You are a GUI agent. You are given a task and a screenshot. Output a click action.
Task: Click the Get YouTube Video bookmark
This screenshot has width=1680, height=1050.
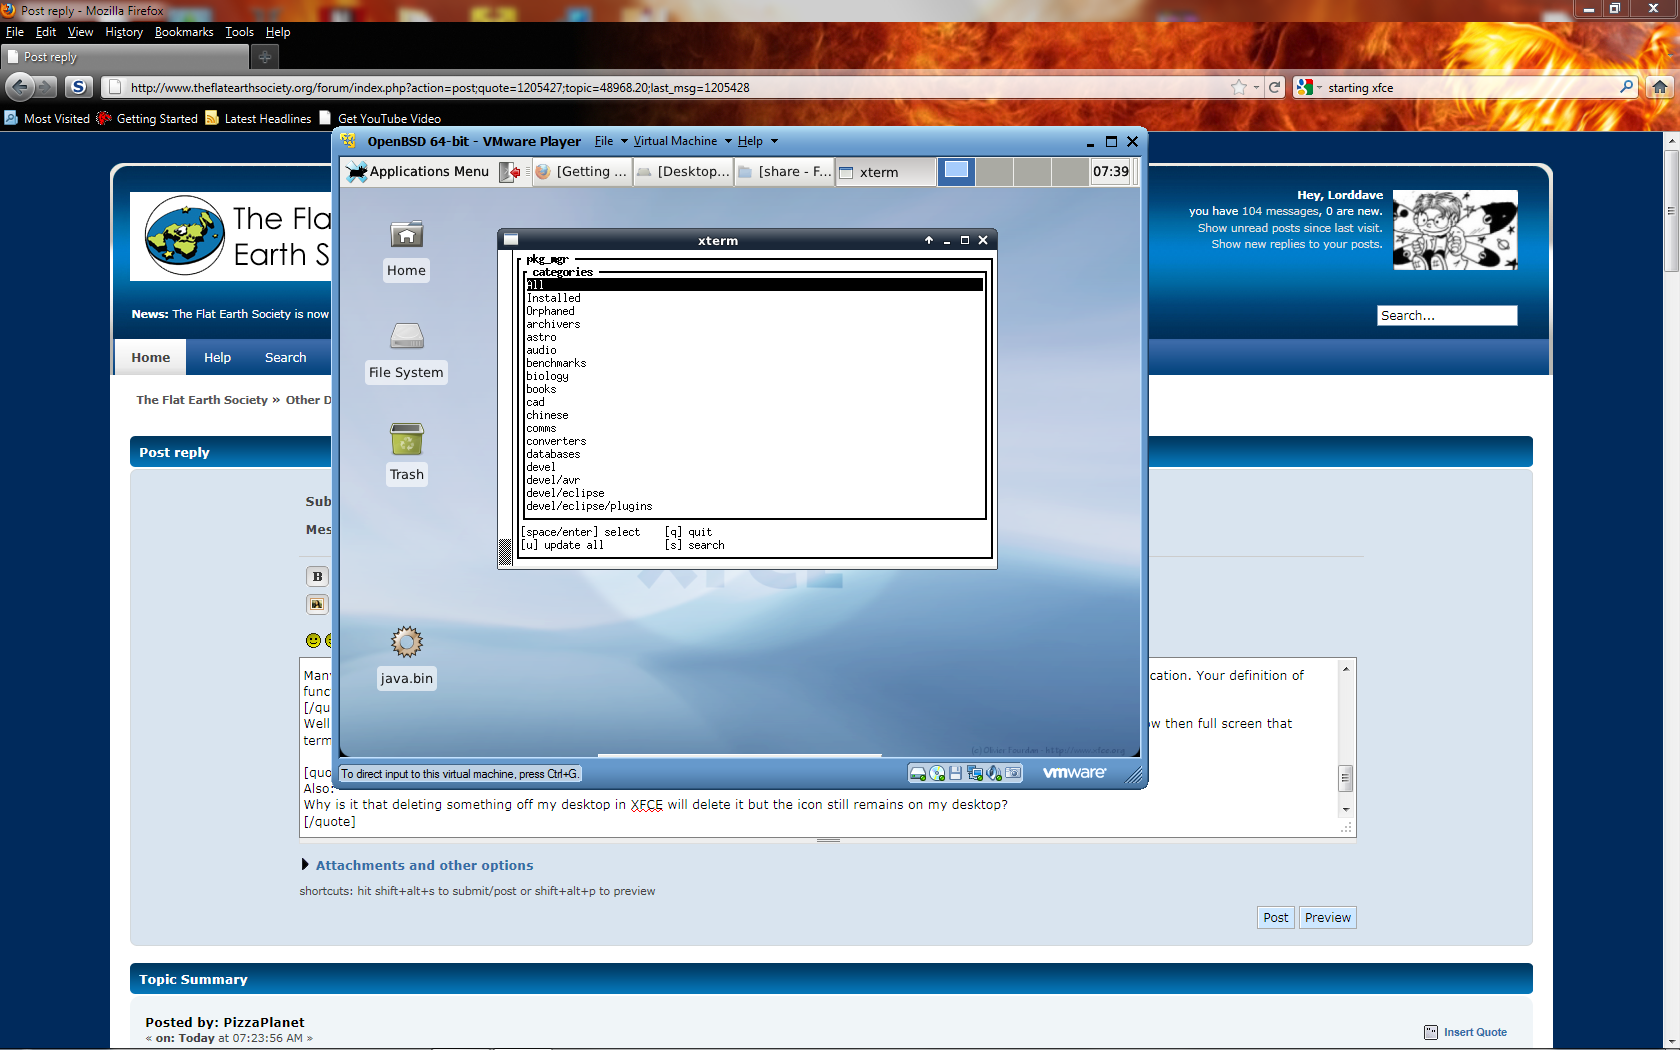(380, 118)
